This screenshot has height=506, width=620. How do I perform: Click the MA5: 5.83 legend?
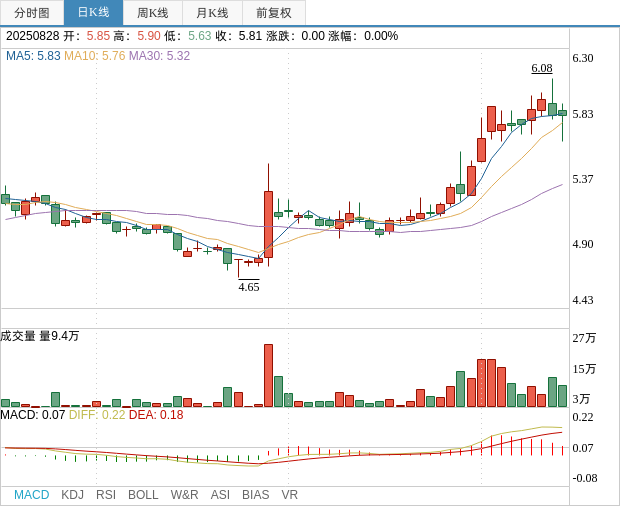33,56
